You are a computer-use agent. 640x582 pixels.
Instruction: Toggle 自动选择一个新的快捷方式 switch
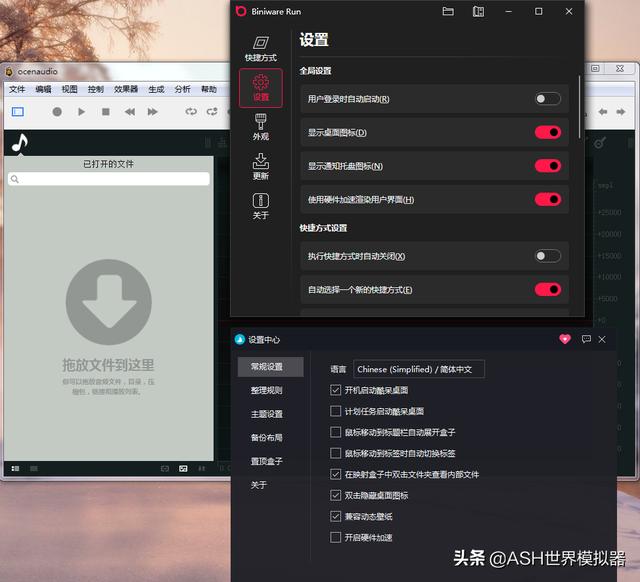548,289
